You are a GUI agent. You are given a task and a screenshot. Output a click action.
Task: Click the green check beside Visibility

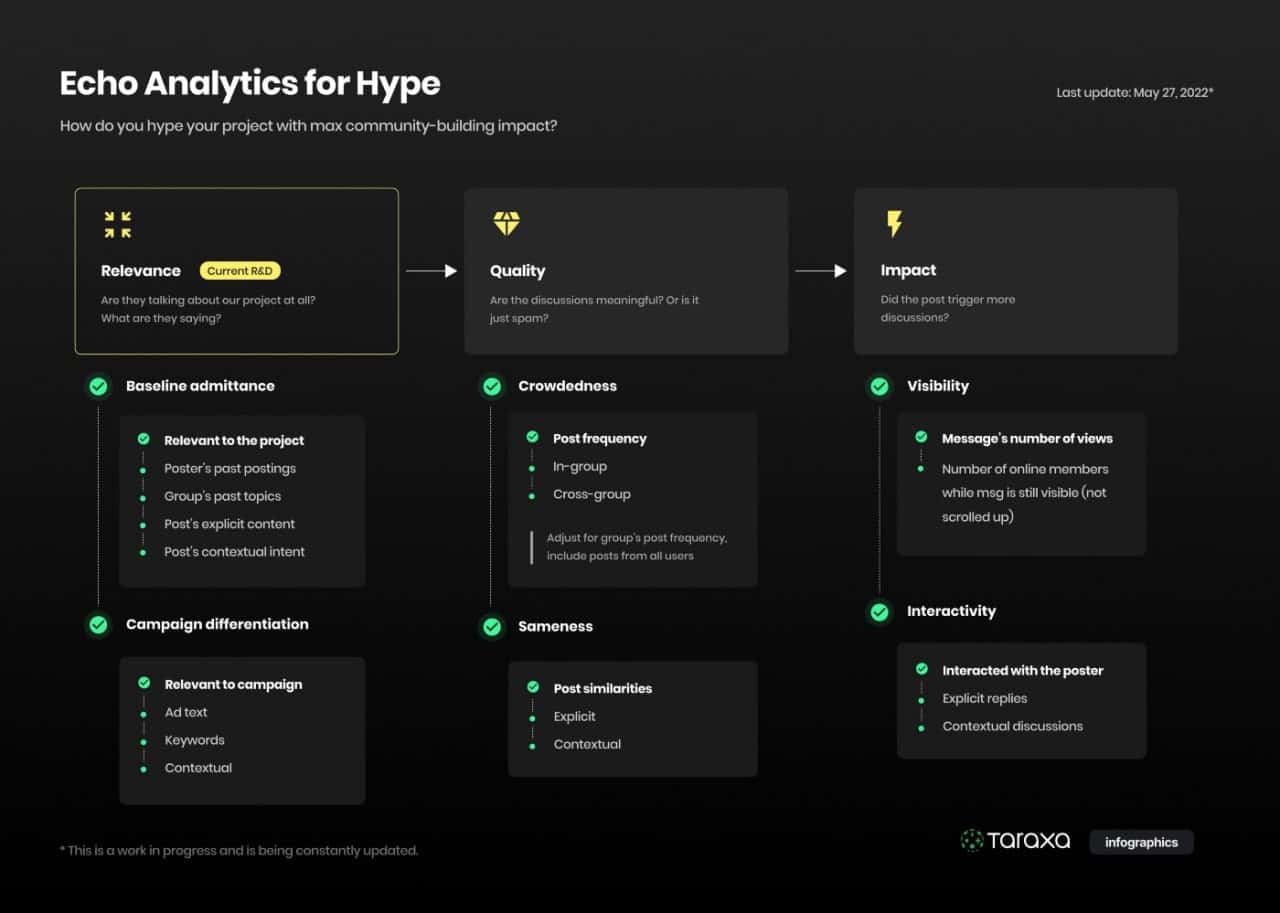coord(879,386)
